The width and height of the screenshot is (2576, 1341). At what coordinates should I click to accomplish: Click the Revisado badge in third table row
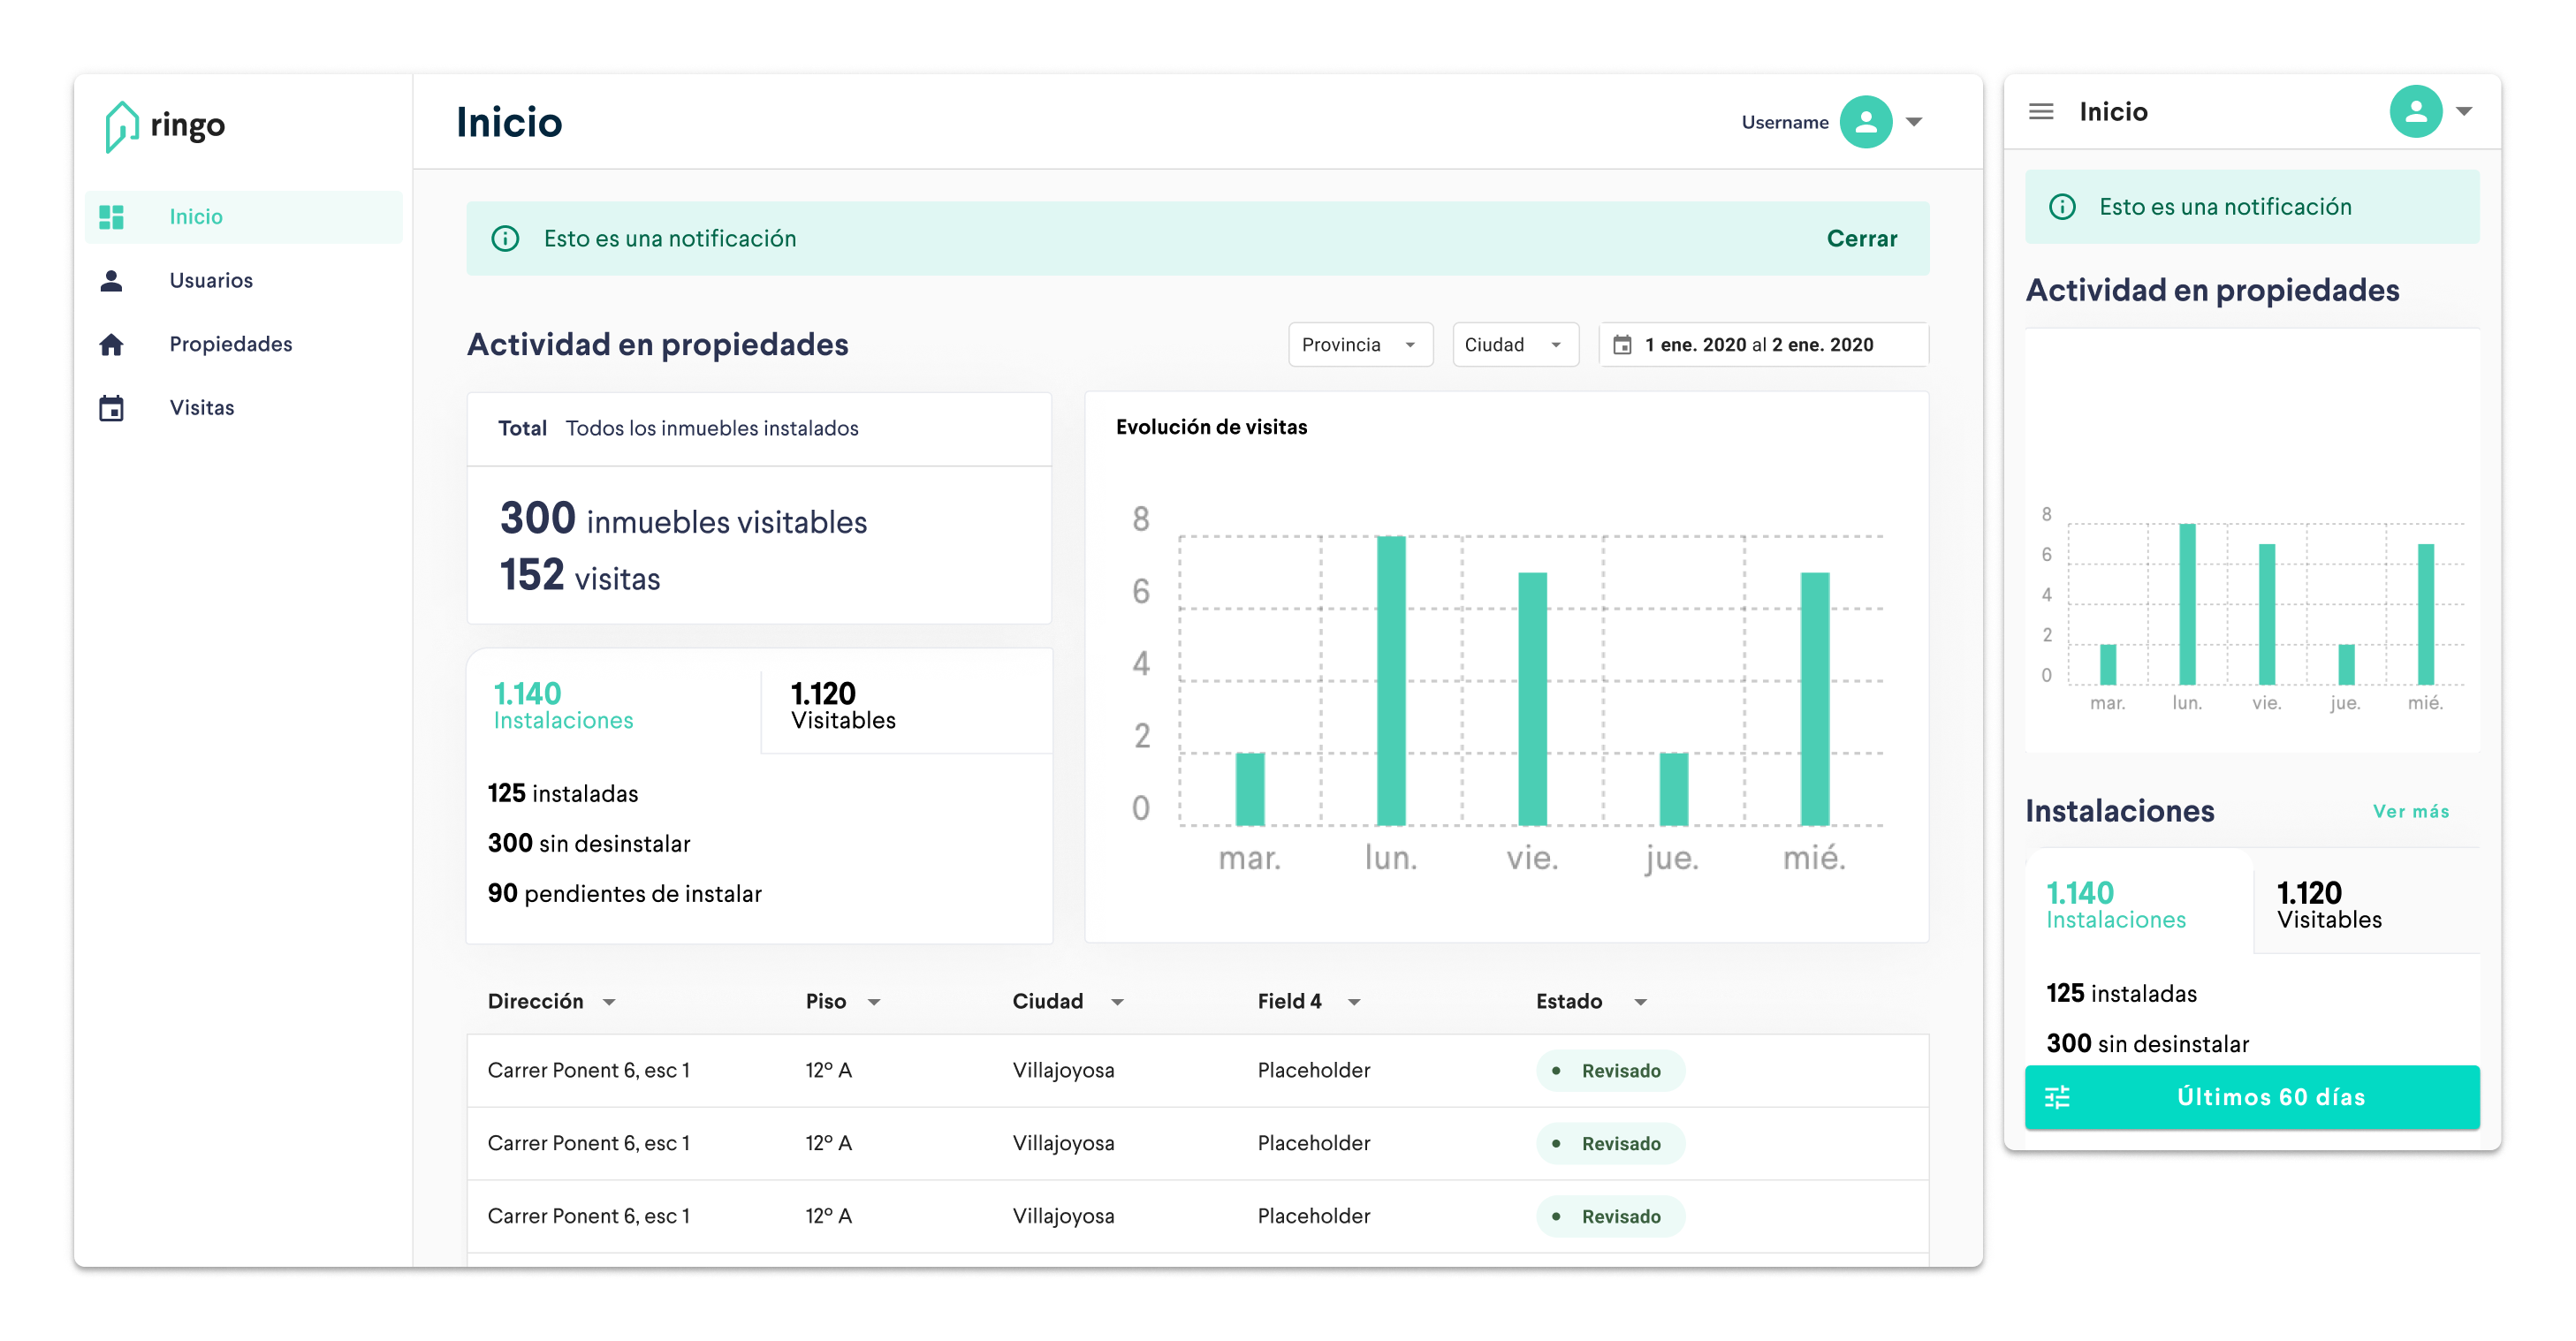click(x=1609, y=1217)
